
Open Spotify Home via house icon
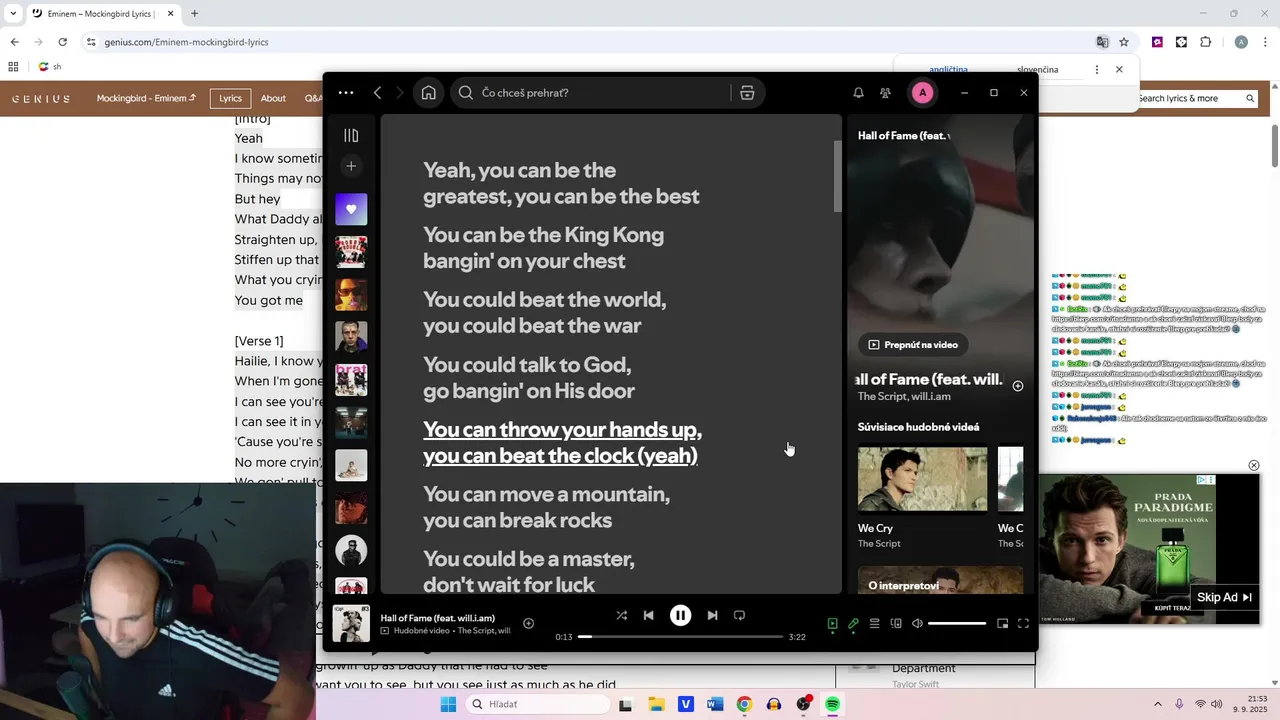coord(428,92)
